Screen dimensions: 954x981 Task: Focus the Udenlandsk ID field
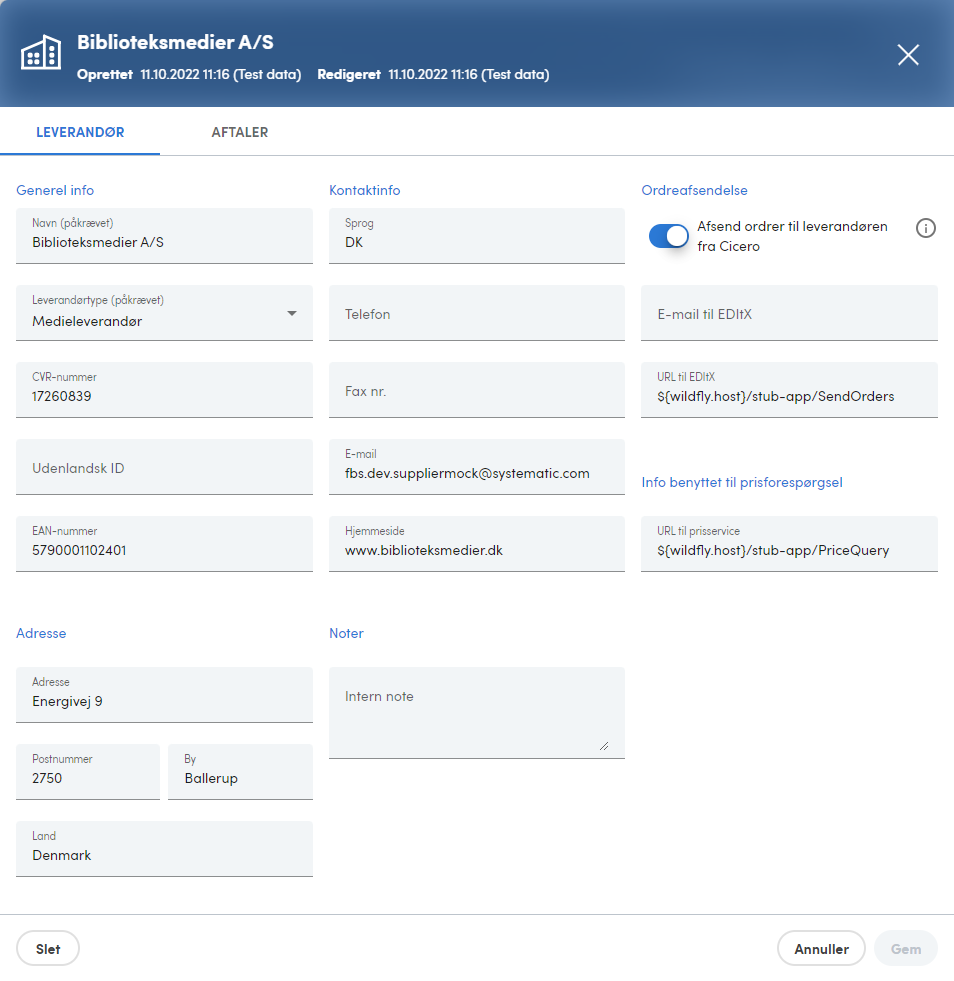point(164,467)
